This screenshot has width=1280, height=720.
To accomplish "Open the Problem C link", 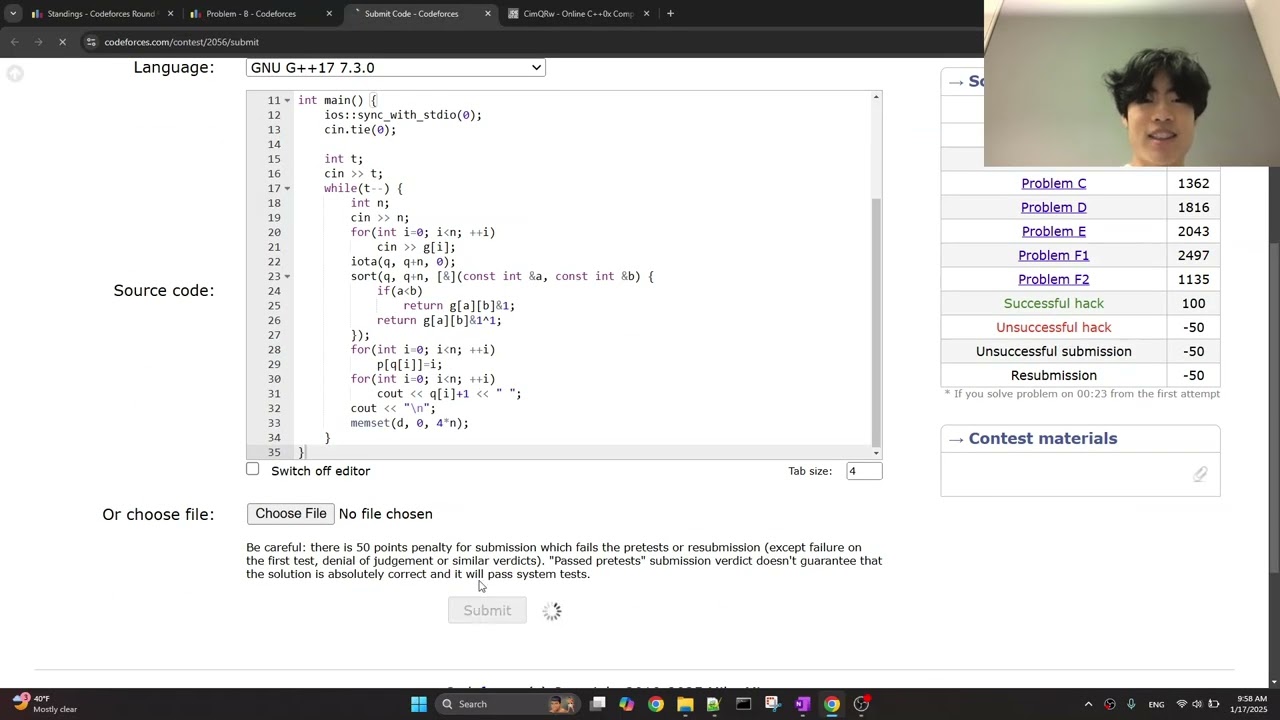I will [x=1053, y=183].
